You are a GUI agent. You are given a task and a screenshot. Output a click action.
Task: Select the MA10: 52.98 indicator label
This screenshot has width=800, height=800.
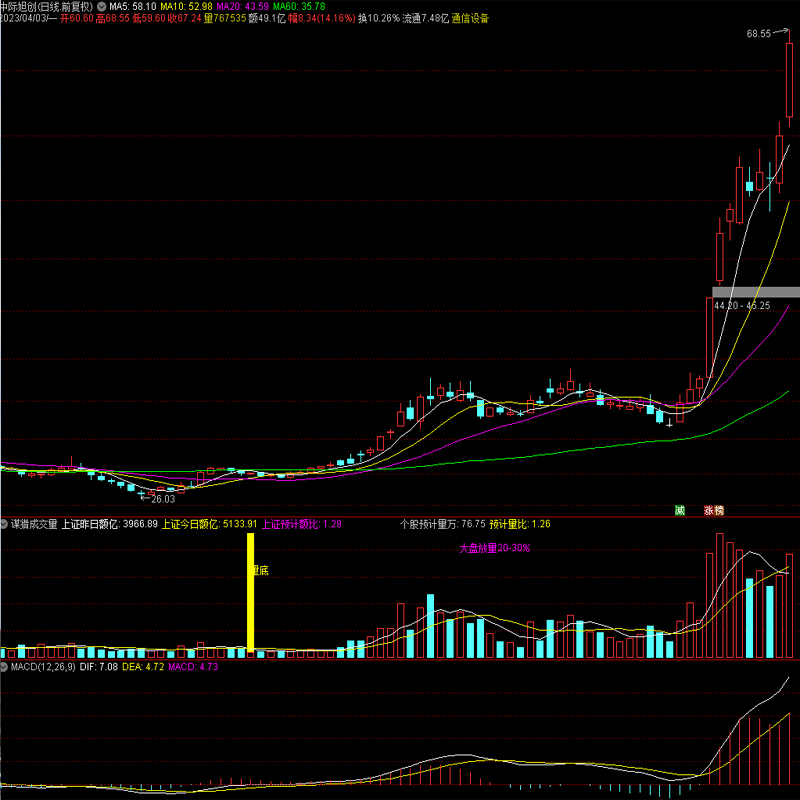click(x=186, y=6)
